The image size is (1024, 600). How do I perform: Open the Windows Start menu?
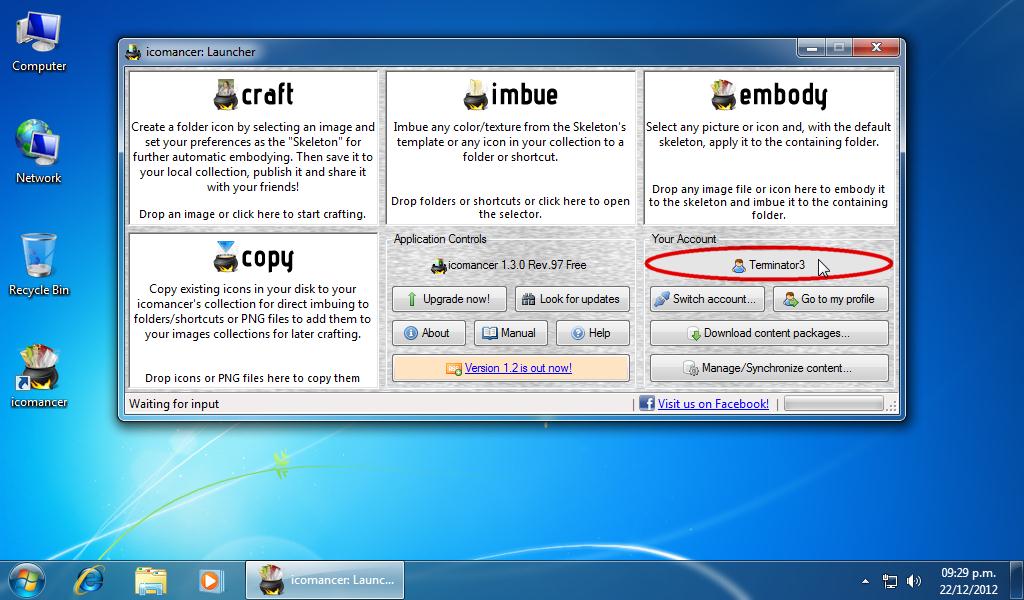tap(27, 580)
